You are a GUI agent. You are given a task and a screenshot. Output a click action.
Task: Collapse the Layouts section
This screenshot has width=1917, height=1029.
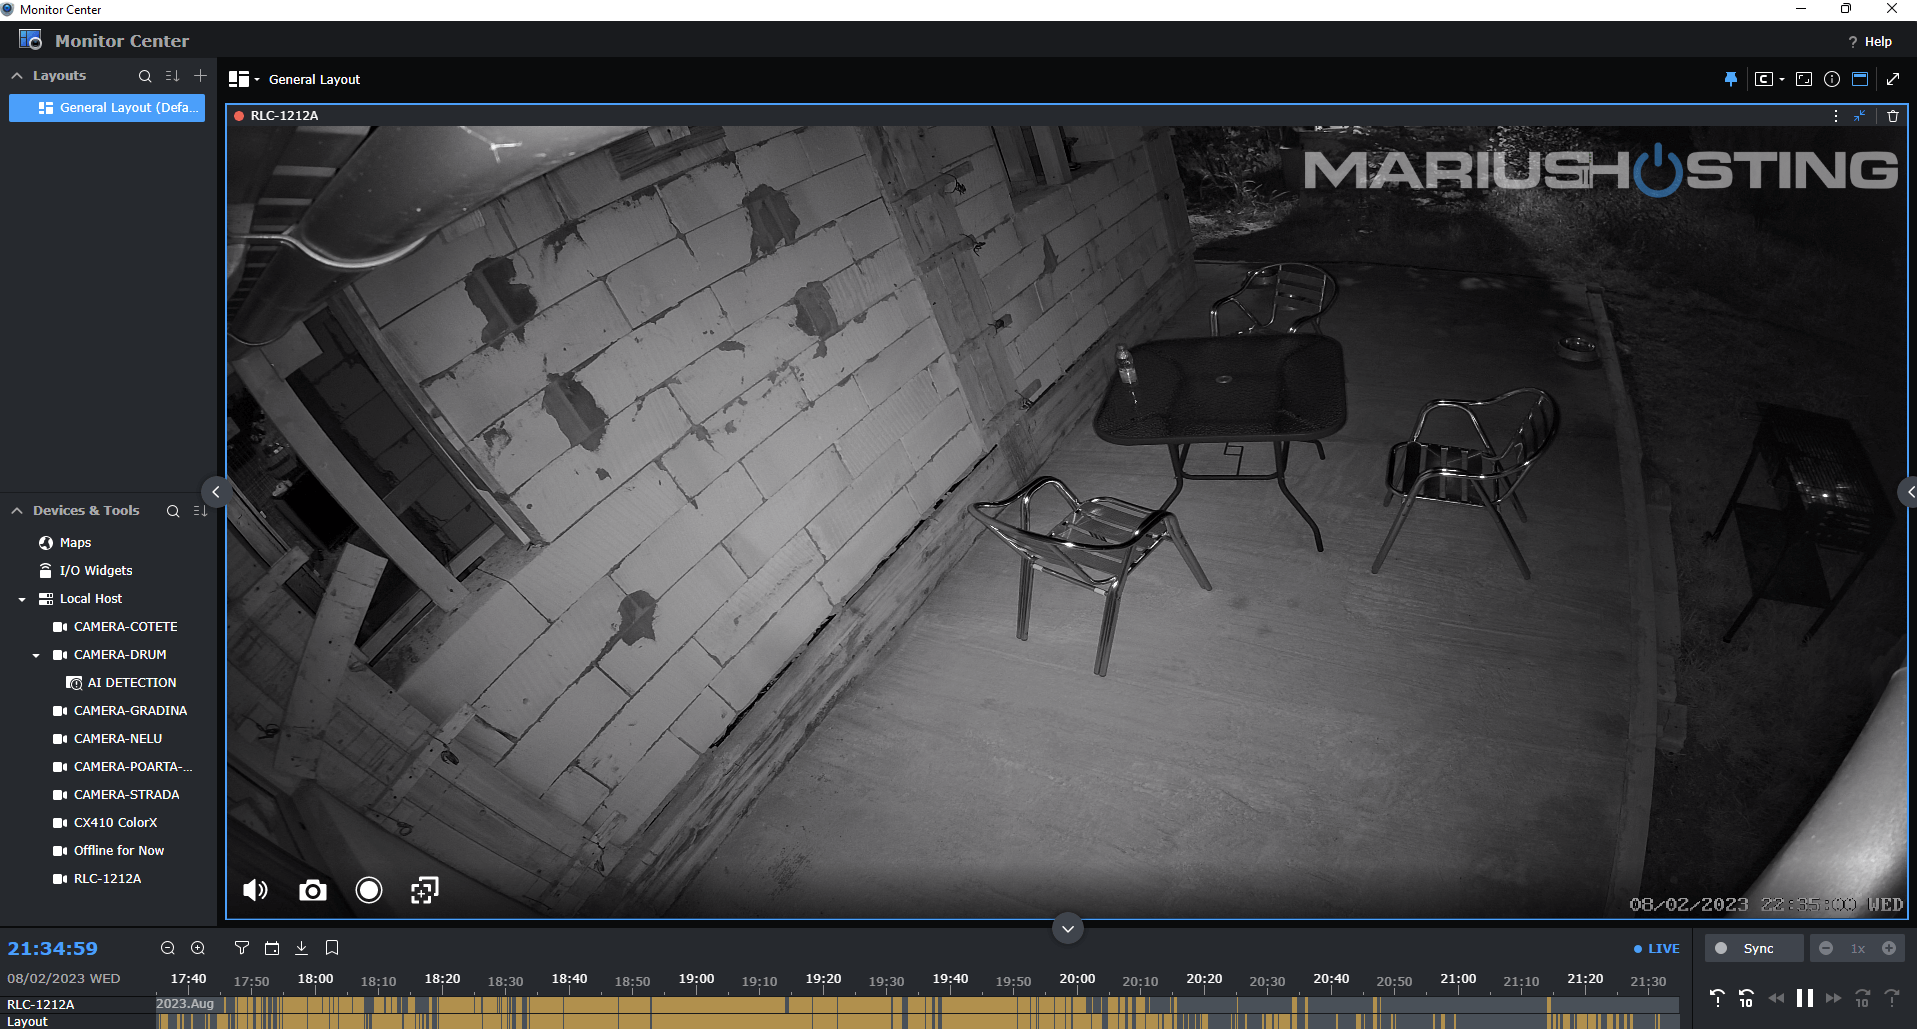(17, 76)
